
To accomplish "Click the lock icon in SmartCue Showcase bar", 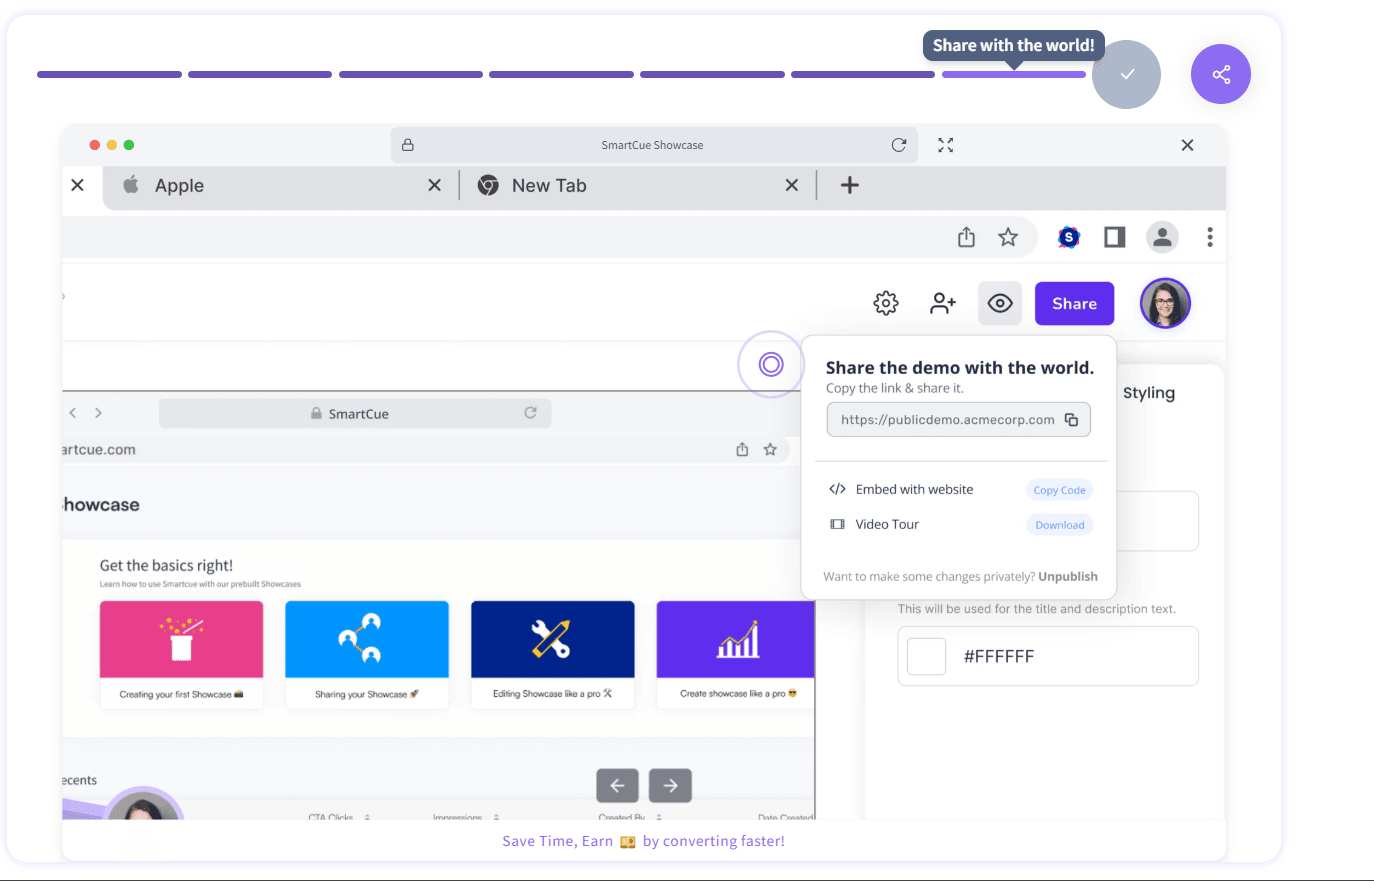I will tap(408, 145).
